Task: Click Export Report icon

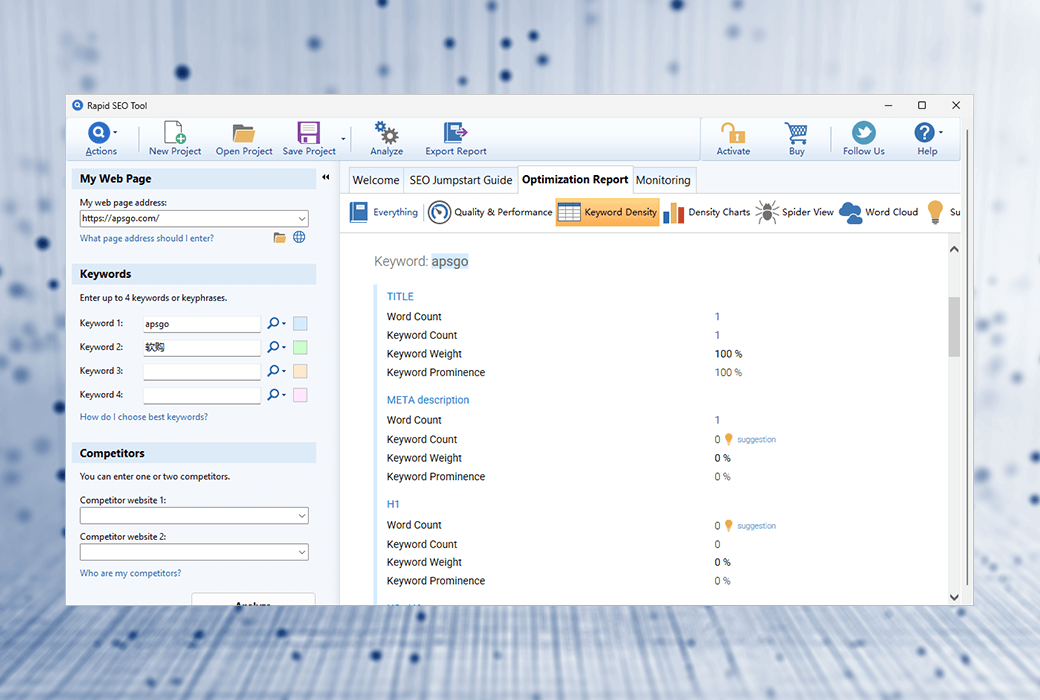Action: click(x=455, y=133)
